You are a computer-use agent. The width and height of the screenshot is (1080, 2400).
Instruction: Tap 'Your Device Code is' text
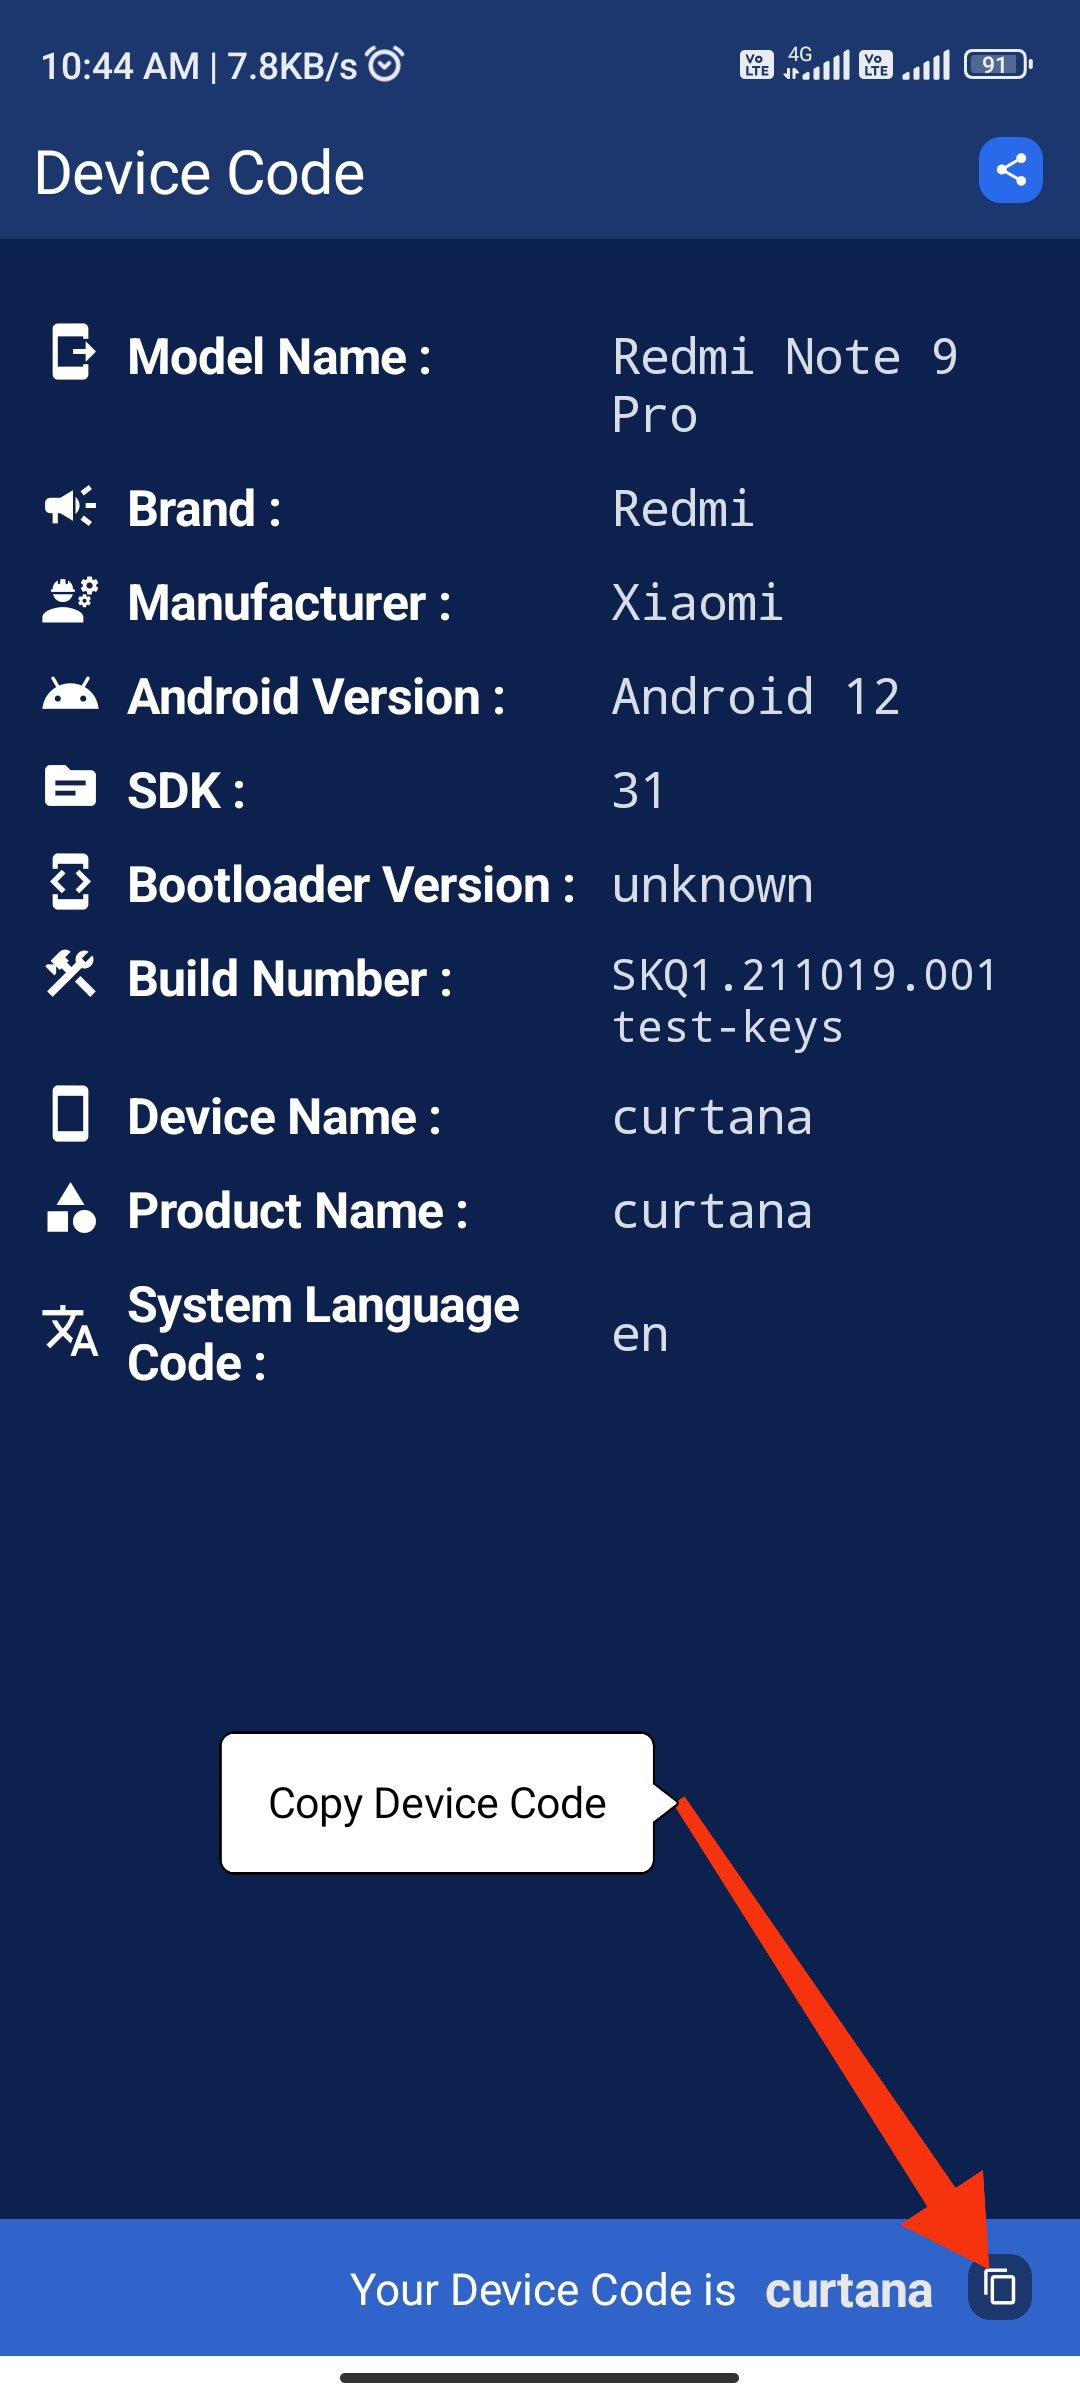click(543, 2289)
